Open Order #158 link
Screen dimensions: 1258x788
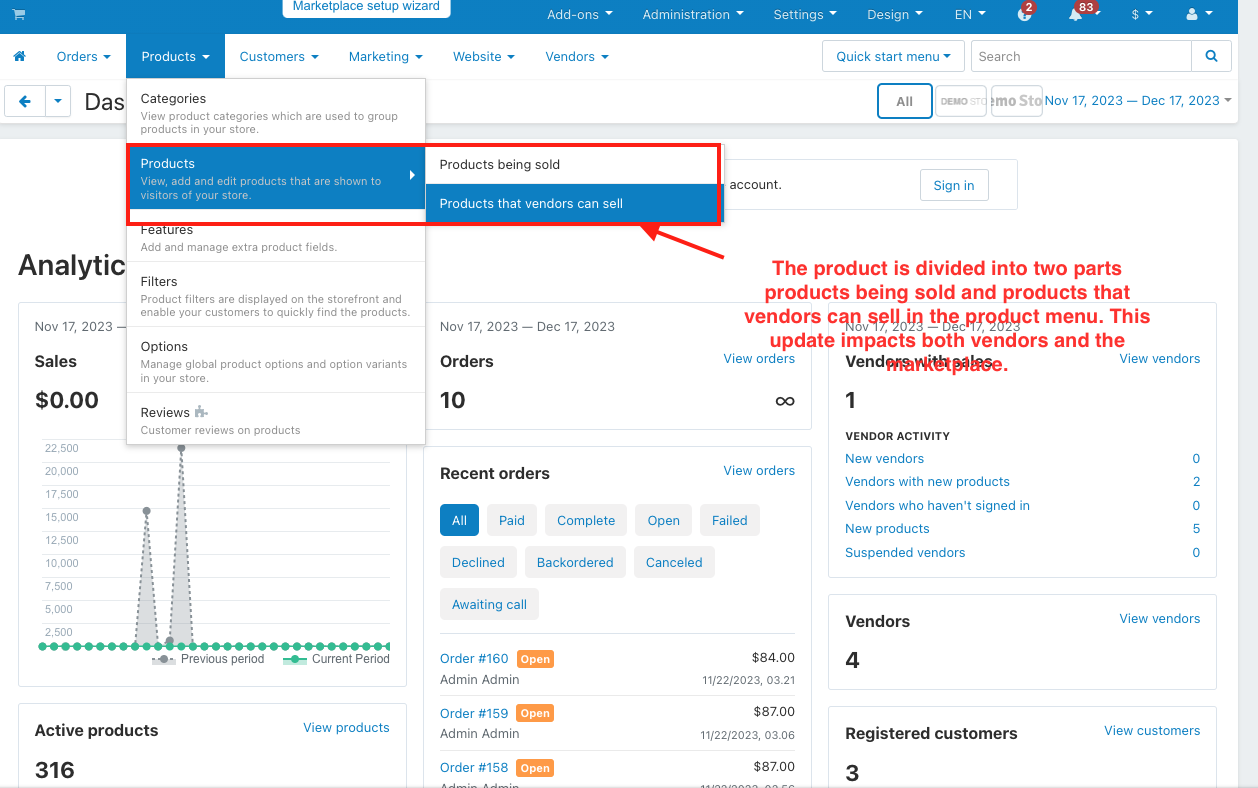[474, 767]
